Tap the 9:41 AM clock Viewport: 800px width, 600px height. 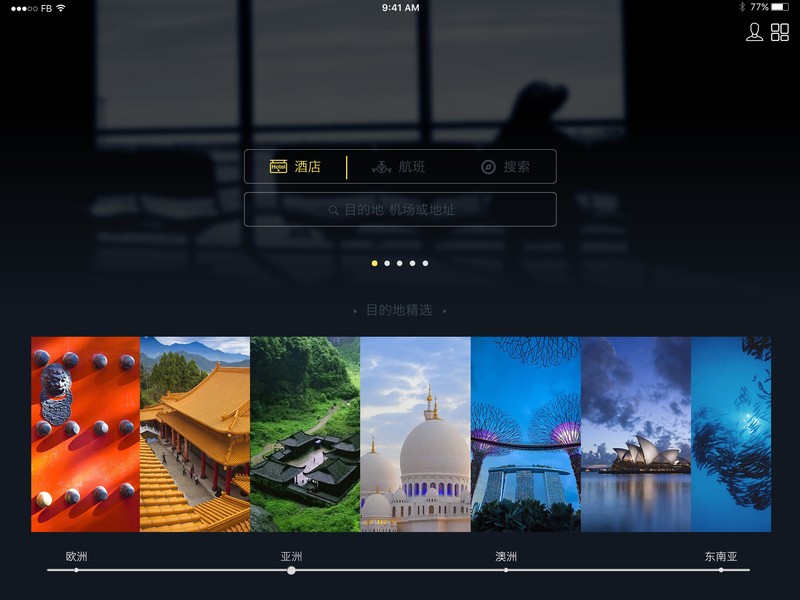point(401,8)
